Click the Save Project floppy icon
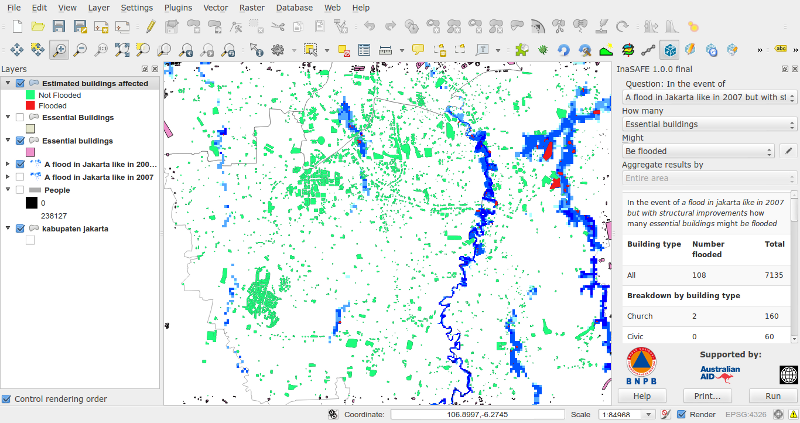Screen dimensions: 800x423 [x=59, y=27]
